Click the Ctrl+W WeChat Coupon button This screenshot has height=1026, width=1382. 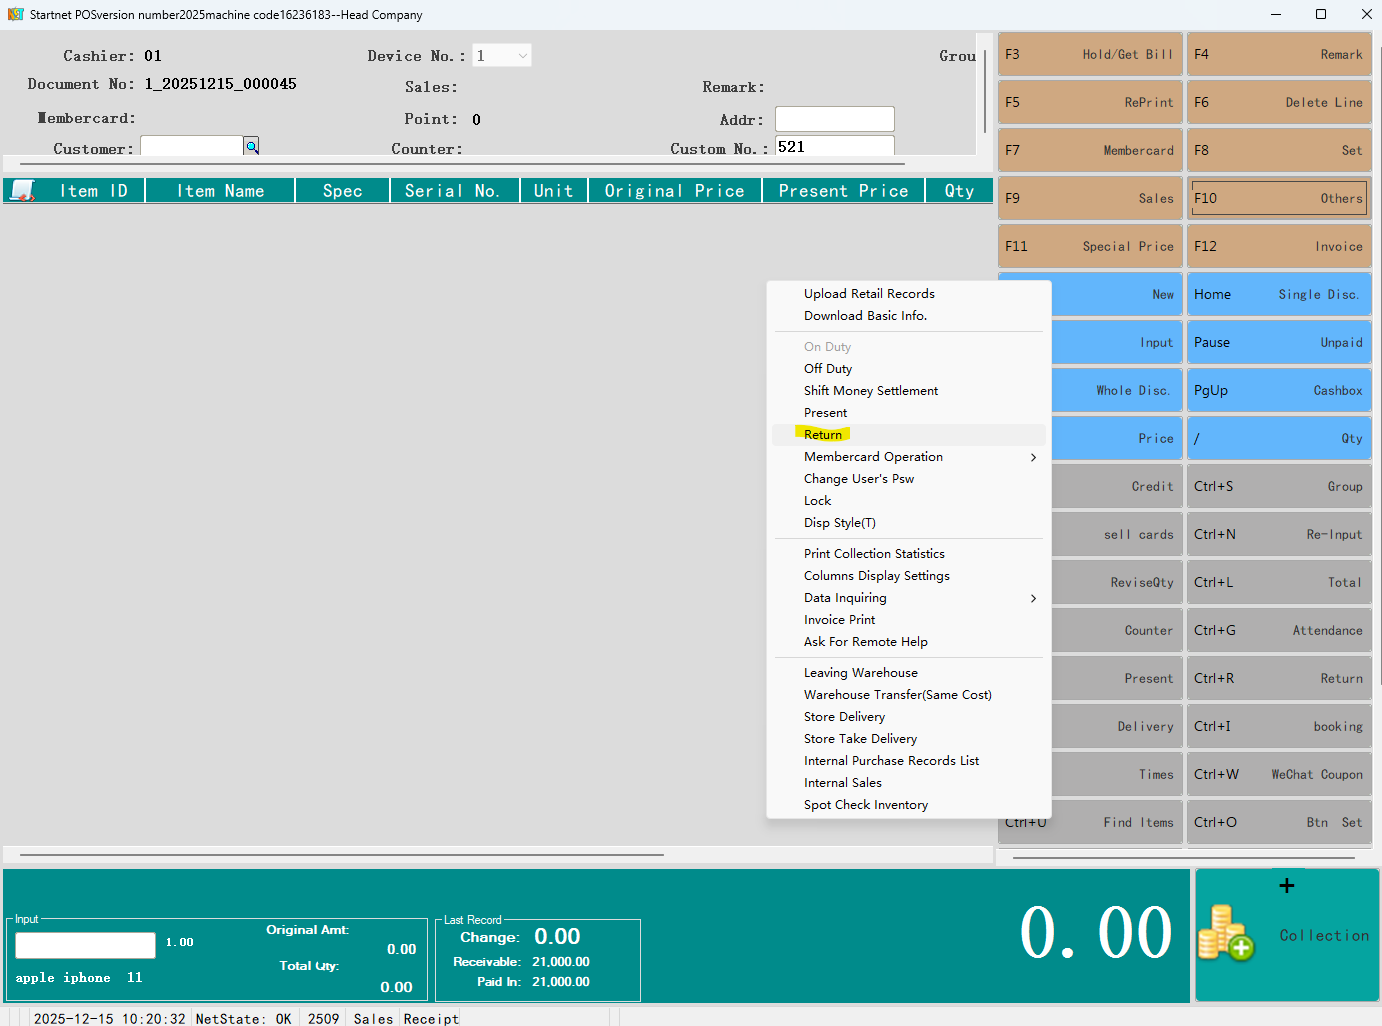coord(1277,775)
